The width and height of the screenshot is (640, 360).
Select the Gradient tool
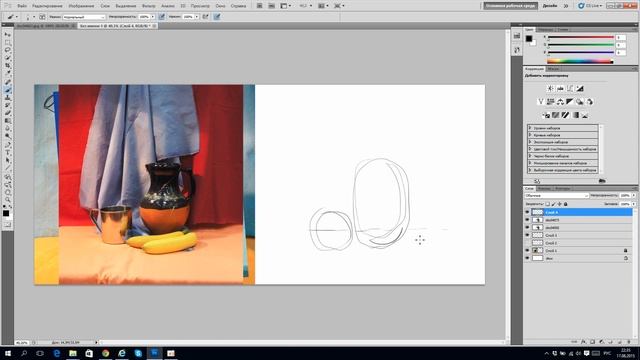pos(8,121)
